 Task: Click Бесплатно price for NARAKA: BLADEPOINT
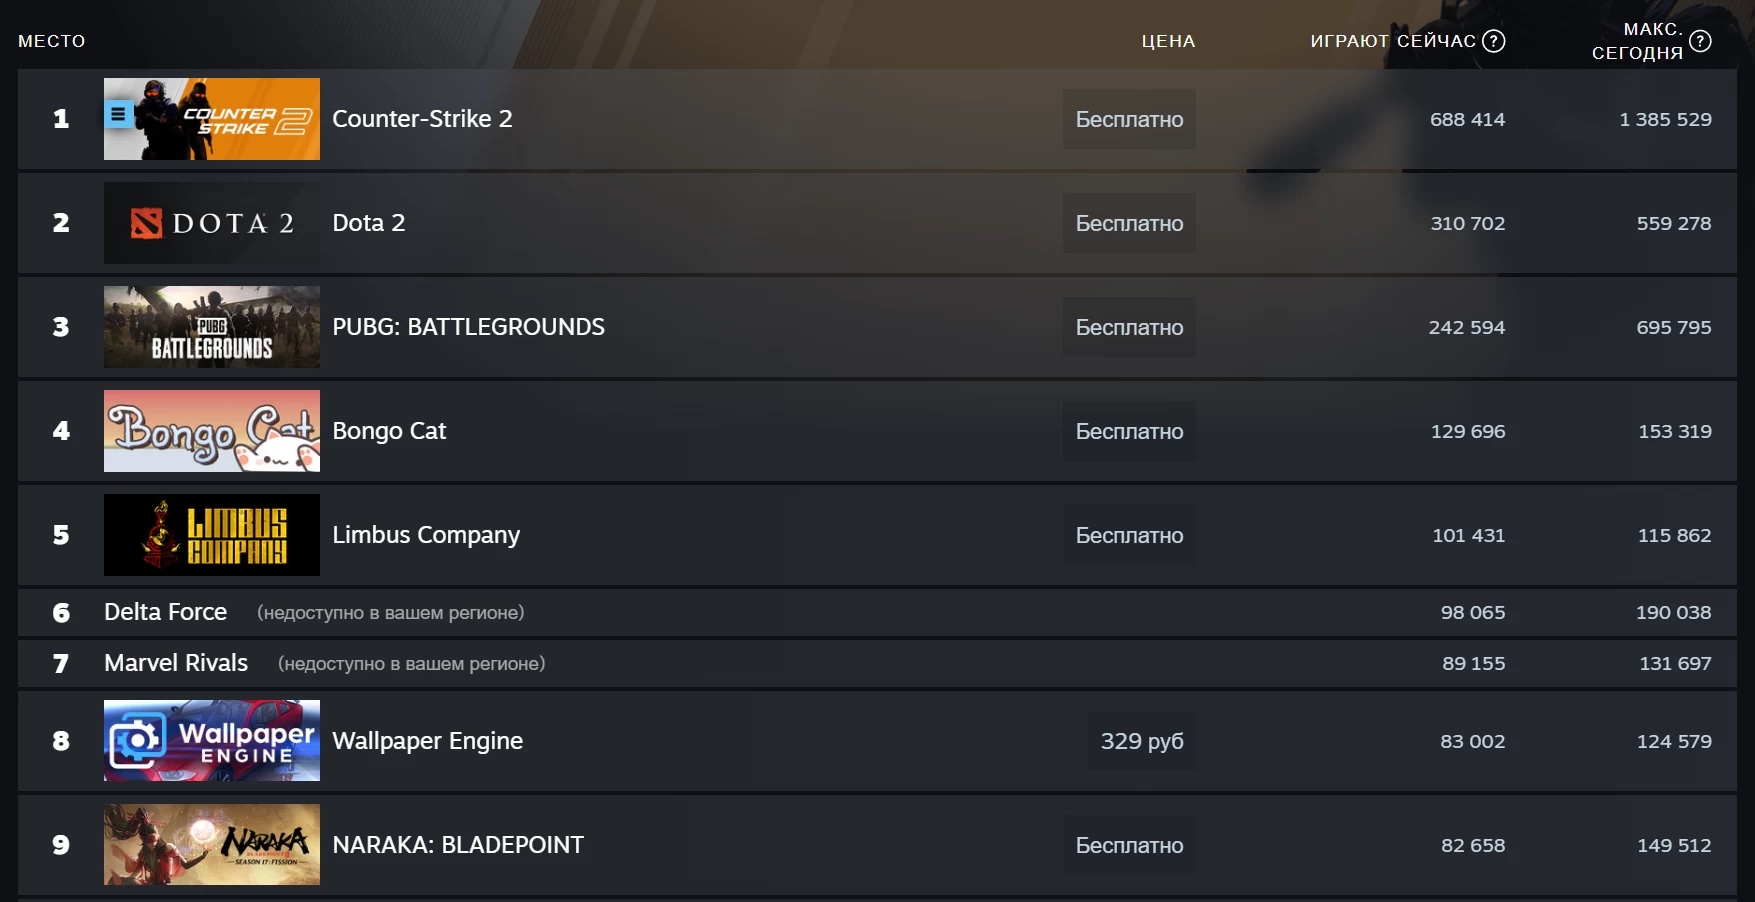1129,845
